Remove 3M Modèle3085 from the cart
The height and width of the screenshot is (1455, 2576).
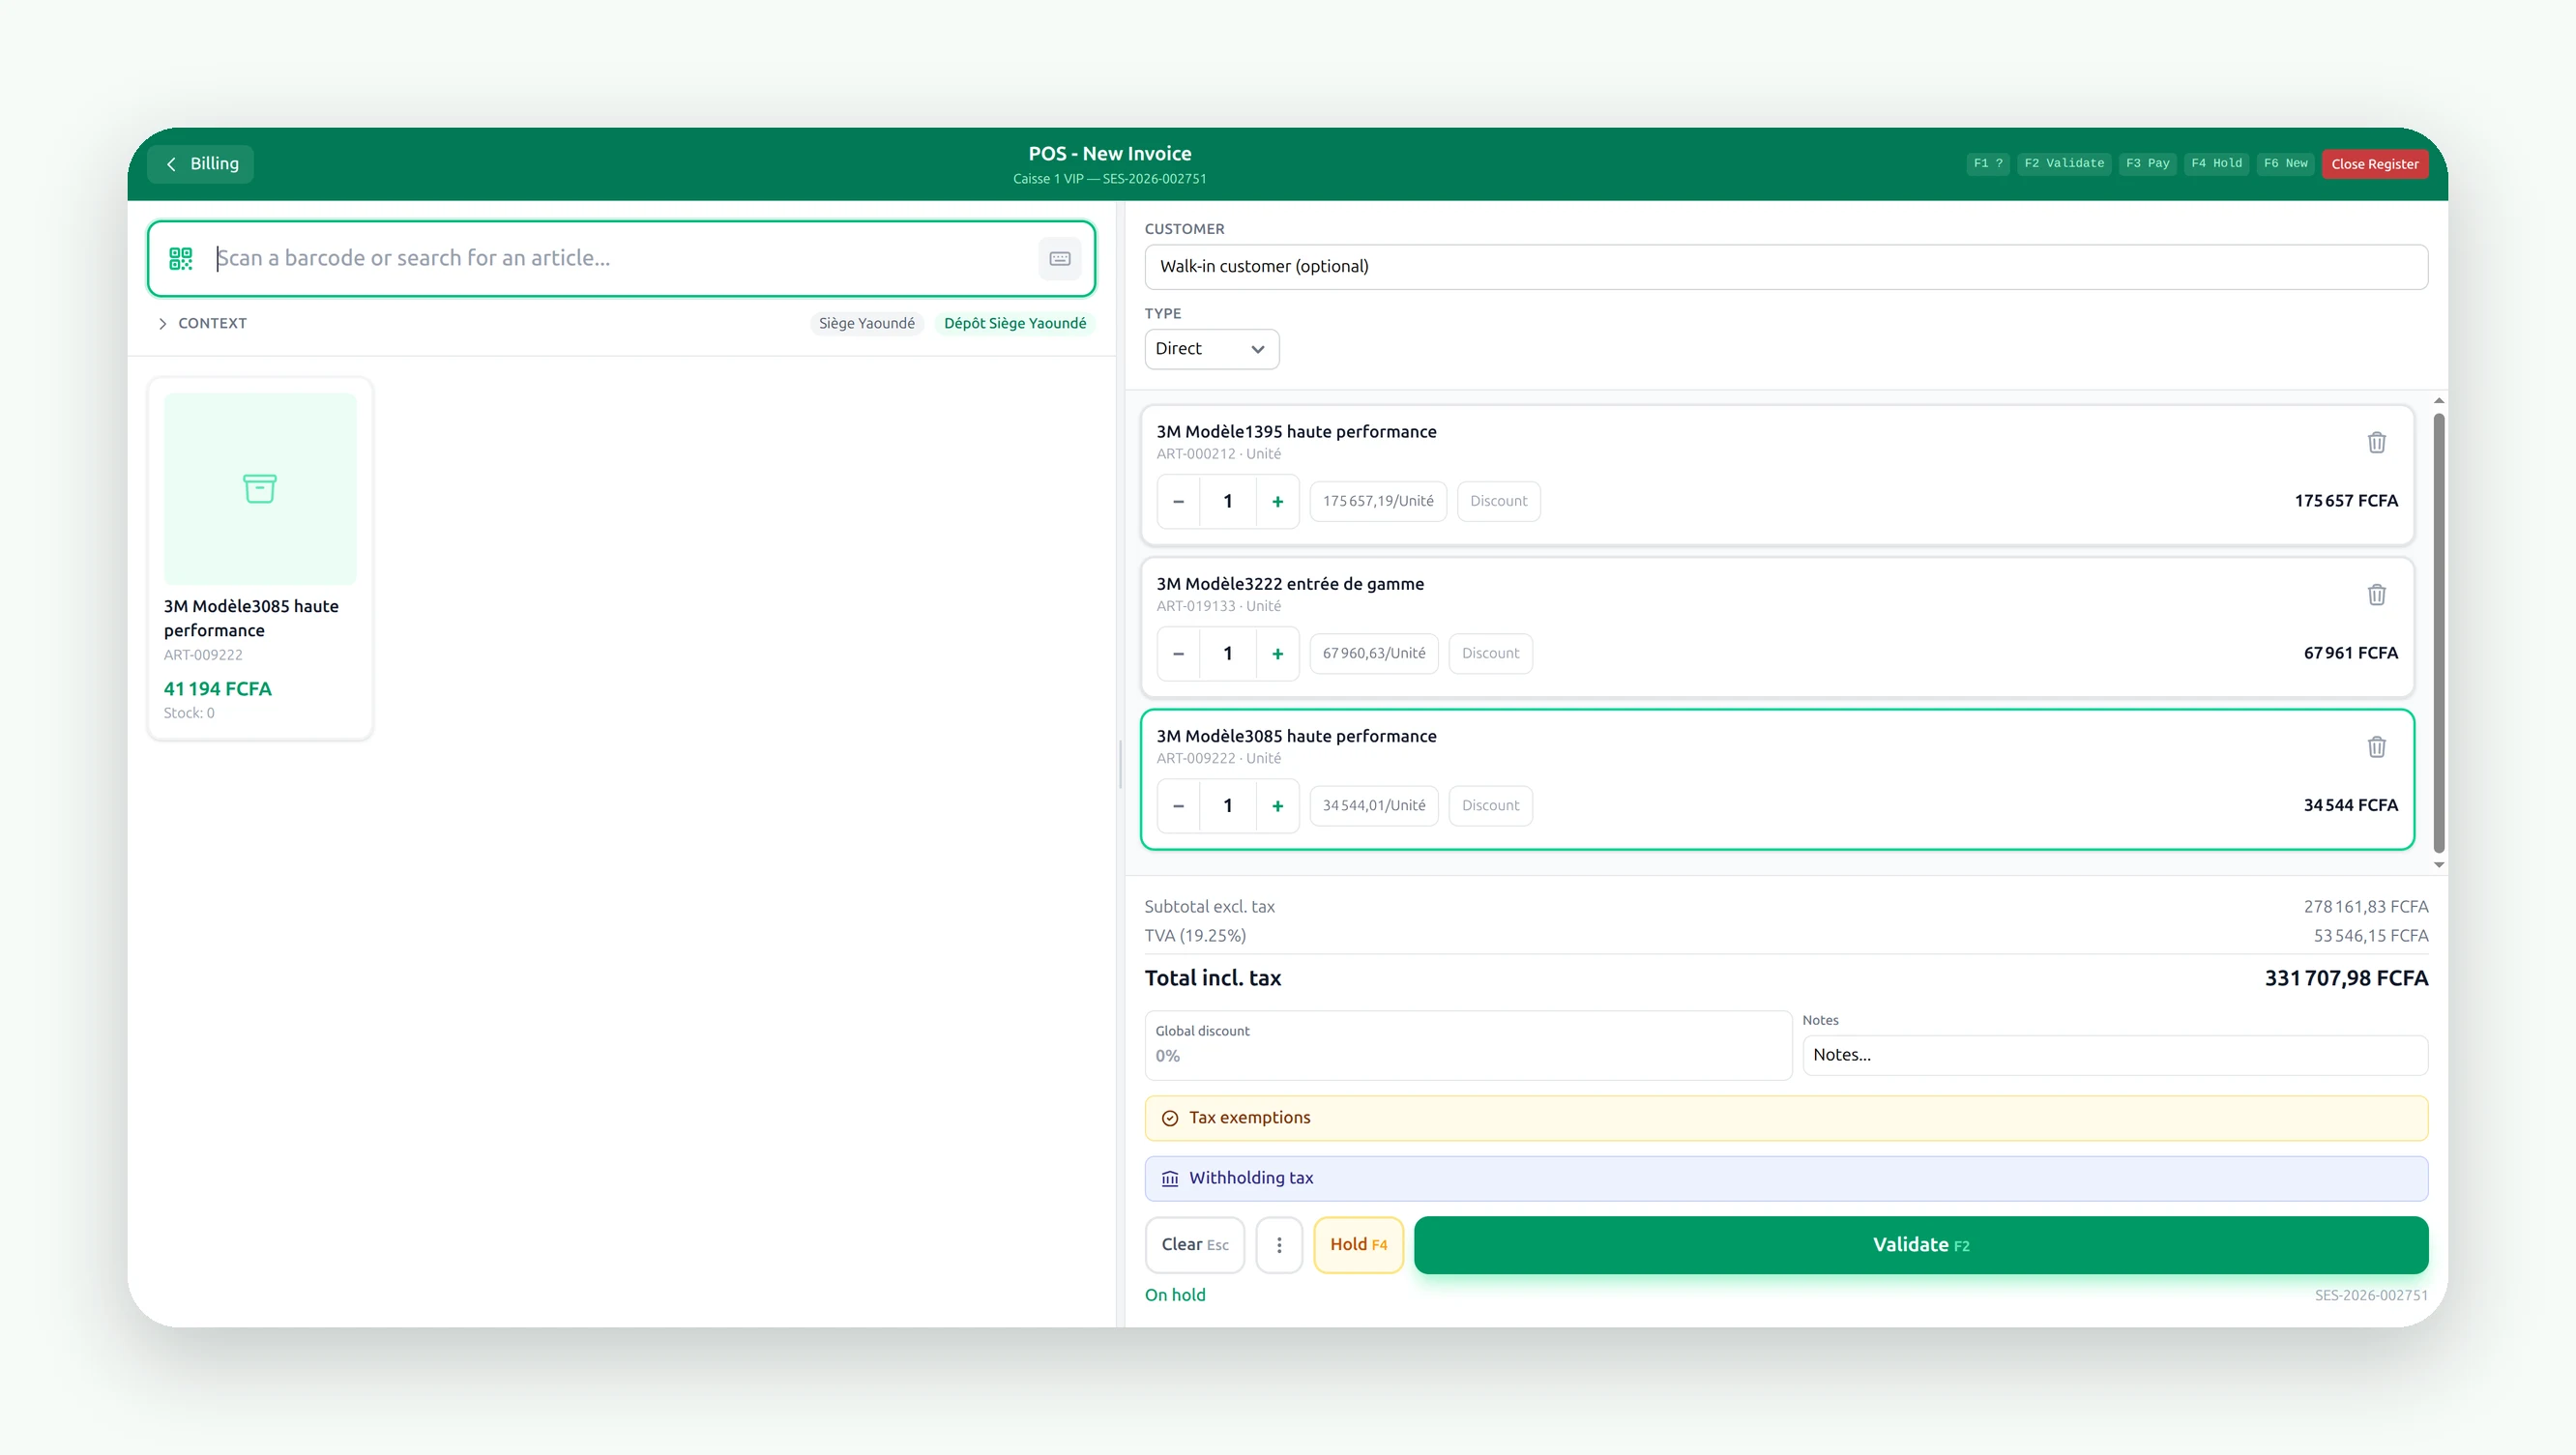pos(2377,747)
